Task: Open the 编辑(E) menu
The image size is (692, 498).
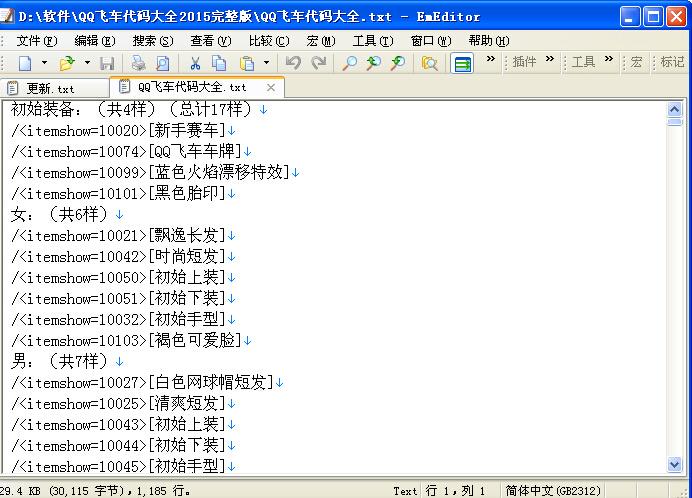Action: [x=95, y=41]
